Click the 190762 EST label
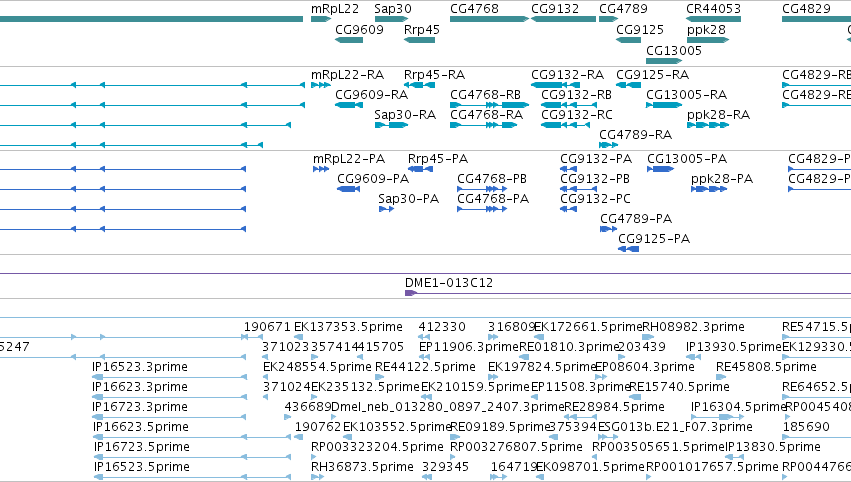 (318, 427)
